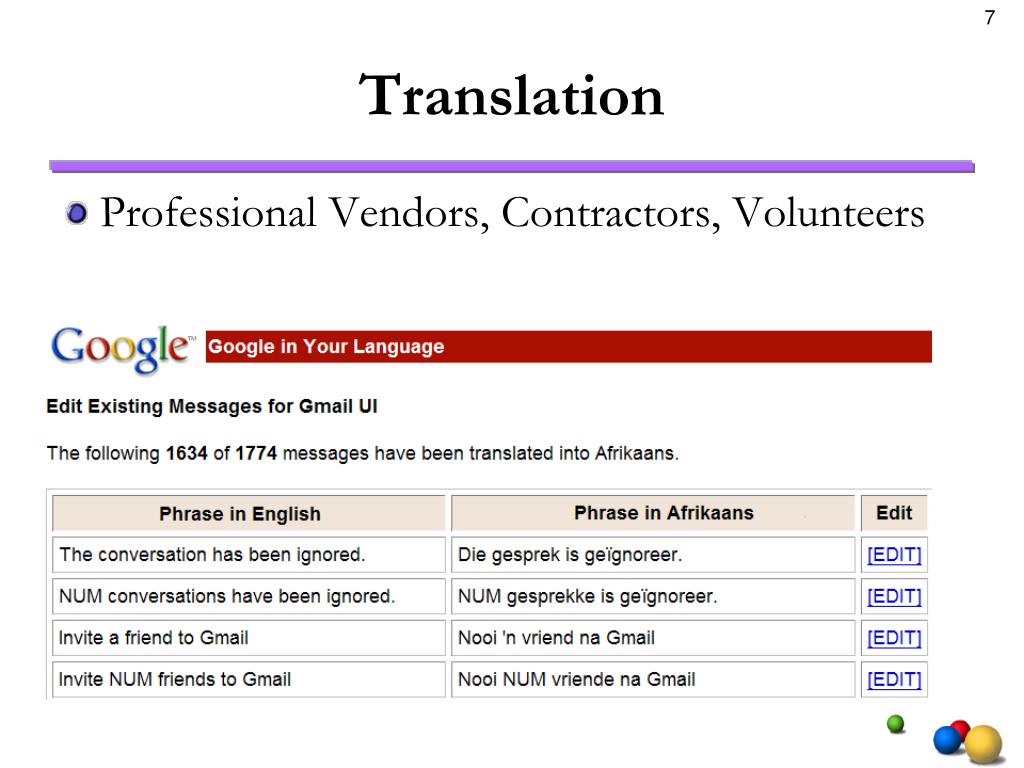The width and height of the screenshot is (1024, 768).
Task: Select the cell 'The conversation has been ignored.'
Action: [249, 555]
